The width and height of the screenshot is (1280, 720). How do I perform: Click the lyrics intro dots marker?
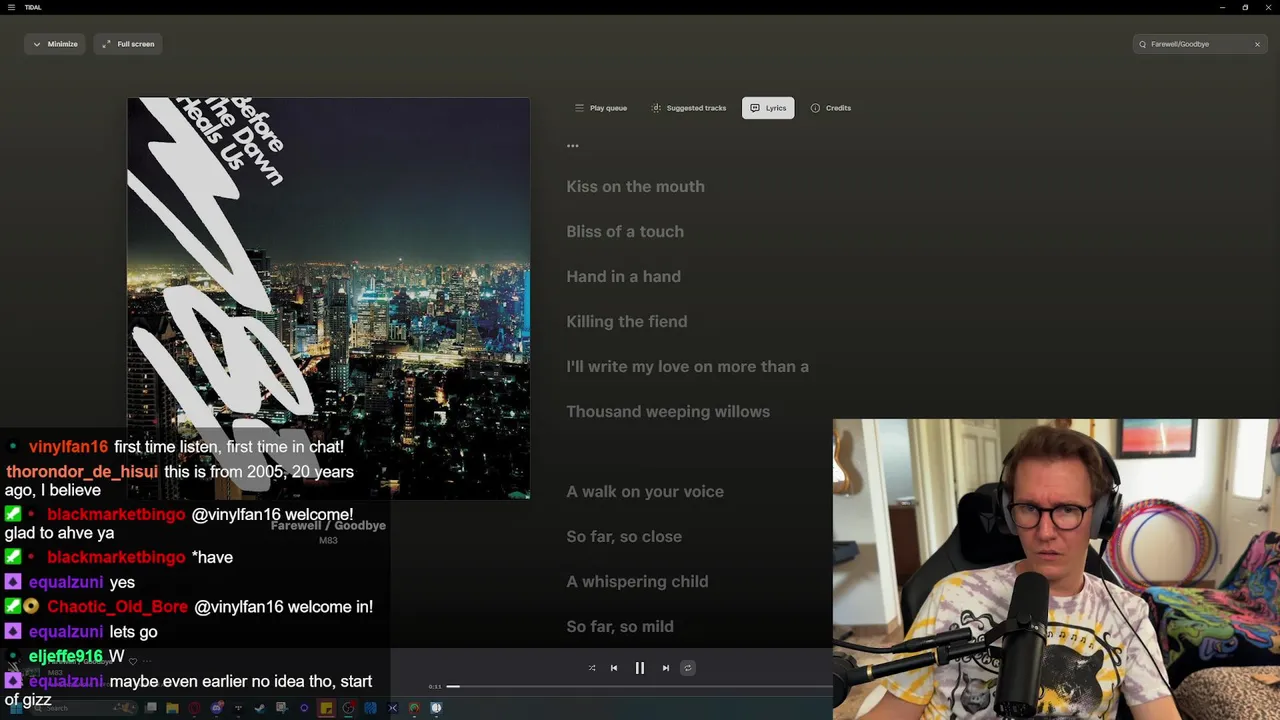tap(573, 146)
